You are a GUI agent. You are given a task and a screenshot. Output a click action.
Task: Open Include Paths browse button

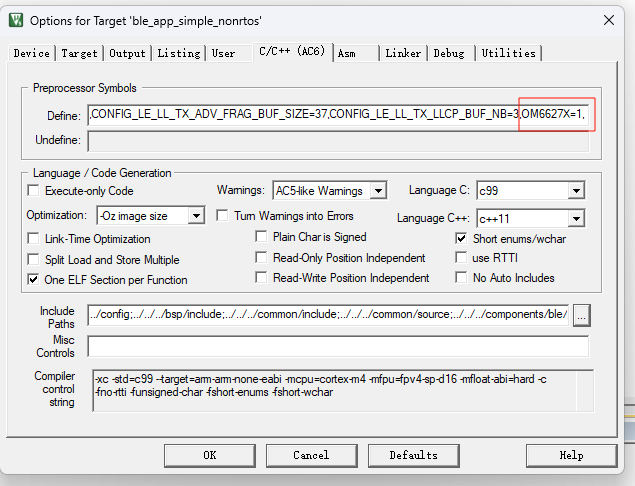[581, 315]
